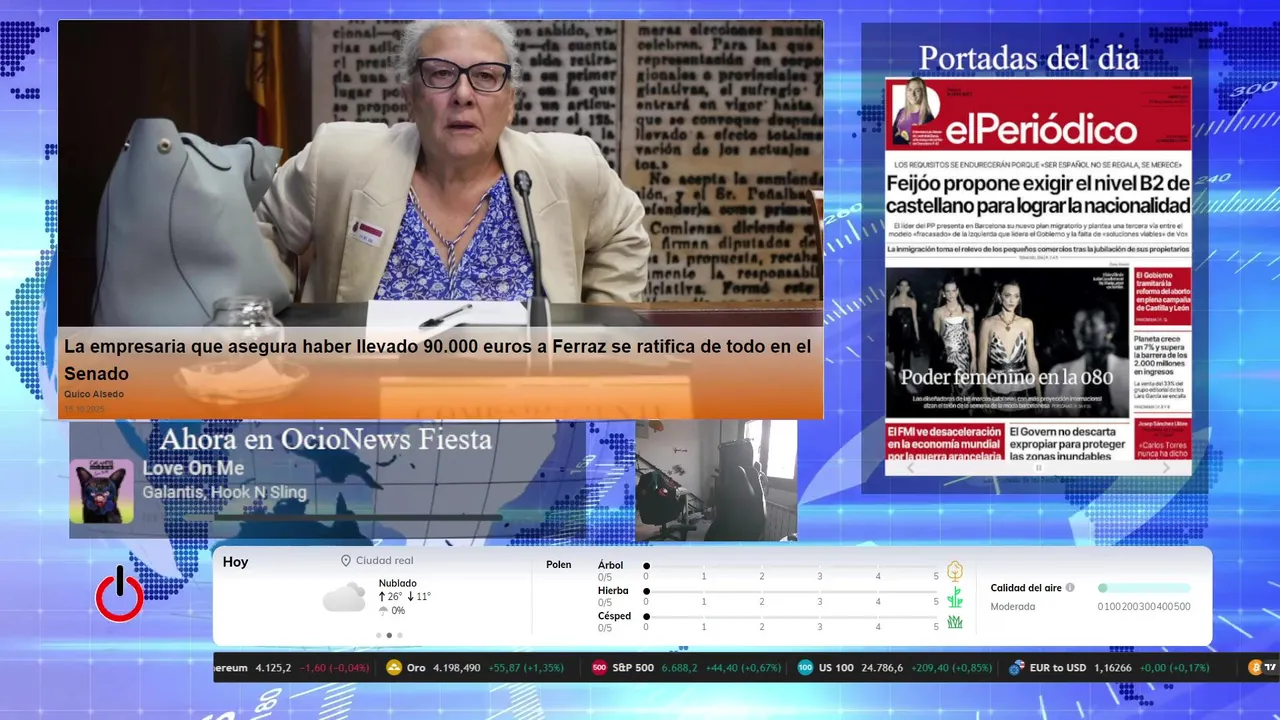Click the Nublado weather condition text

pos(398,583)
